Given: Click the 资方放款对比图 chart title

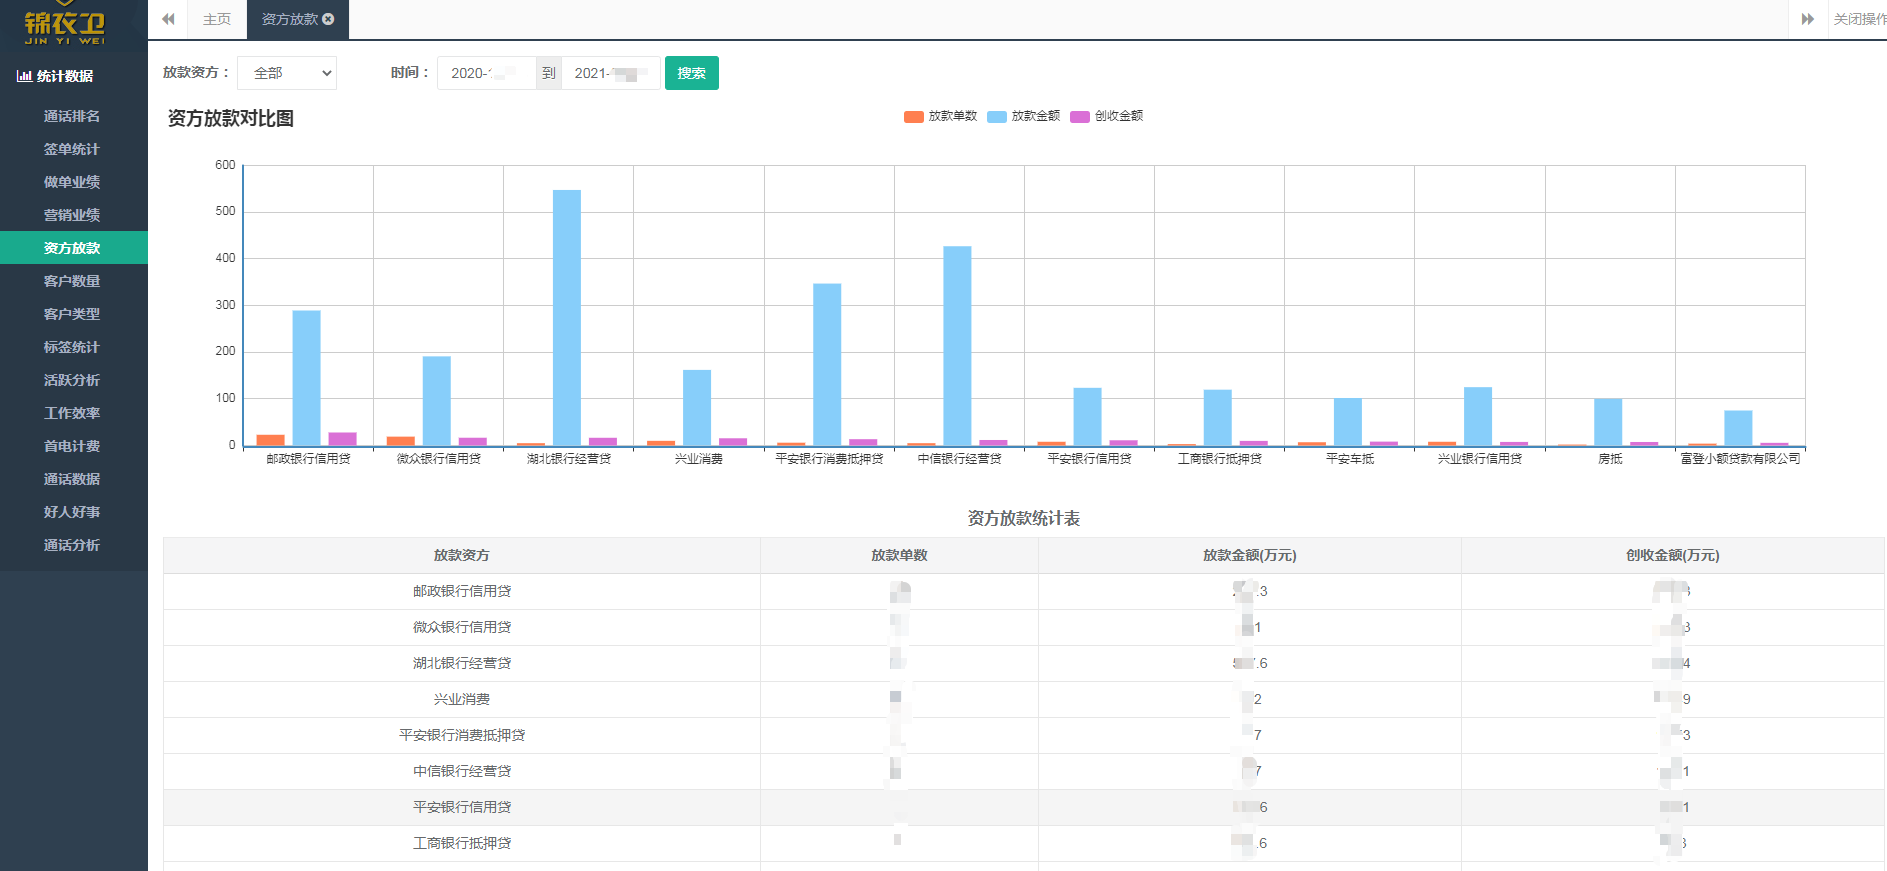Looking at the screenshot, I should click(231, 118).
